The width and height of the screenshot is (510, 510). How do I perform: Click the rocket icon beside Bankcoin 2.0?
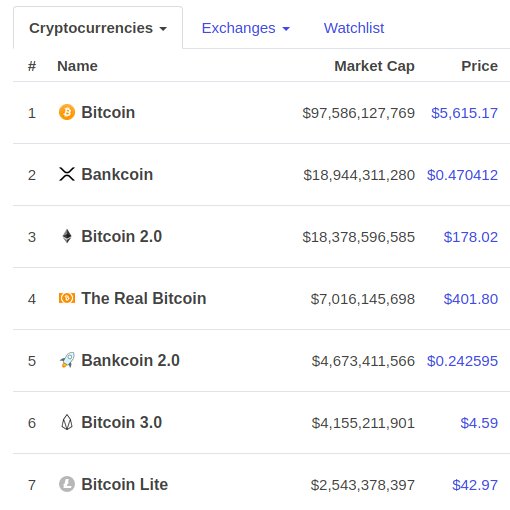[67, 360]
